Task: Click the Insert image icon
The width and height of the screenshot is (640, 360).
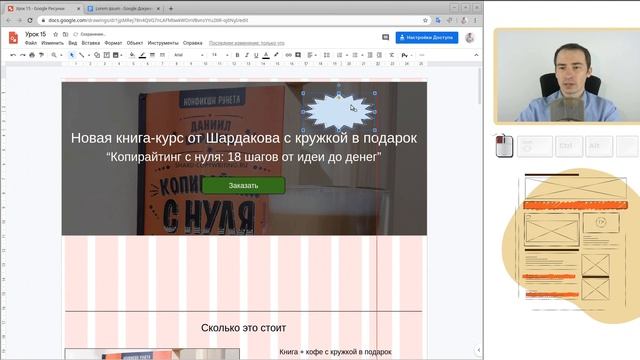Action: [116, 55]
